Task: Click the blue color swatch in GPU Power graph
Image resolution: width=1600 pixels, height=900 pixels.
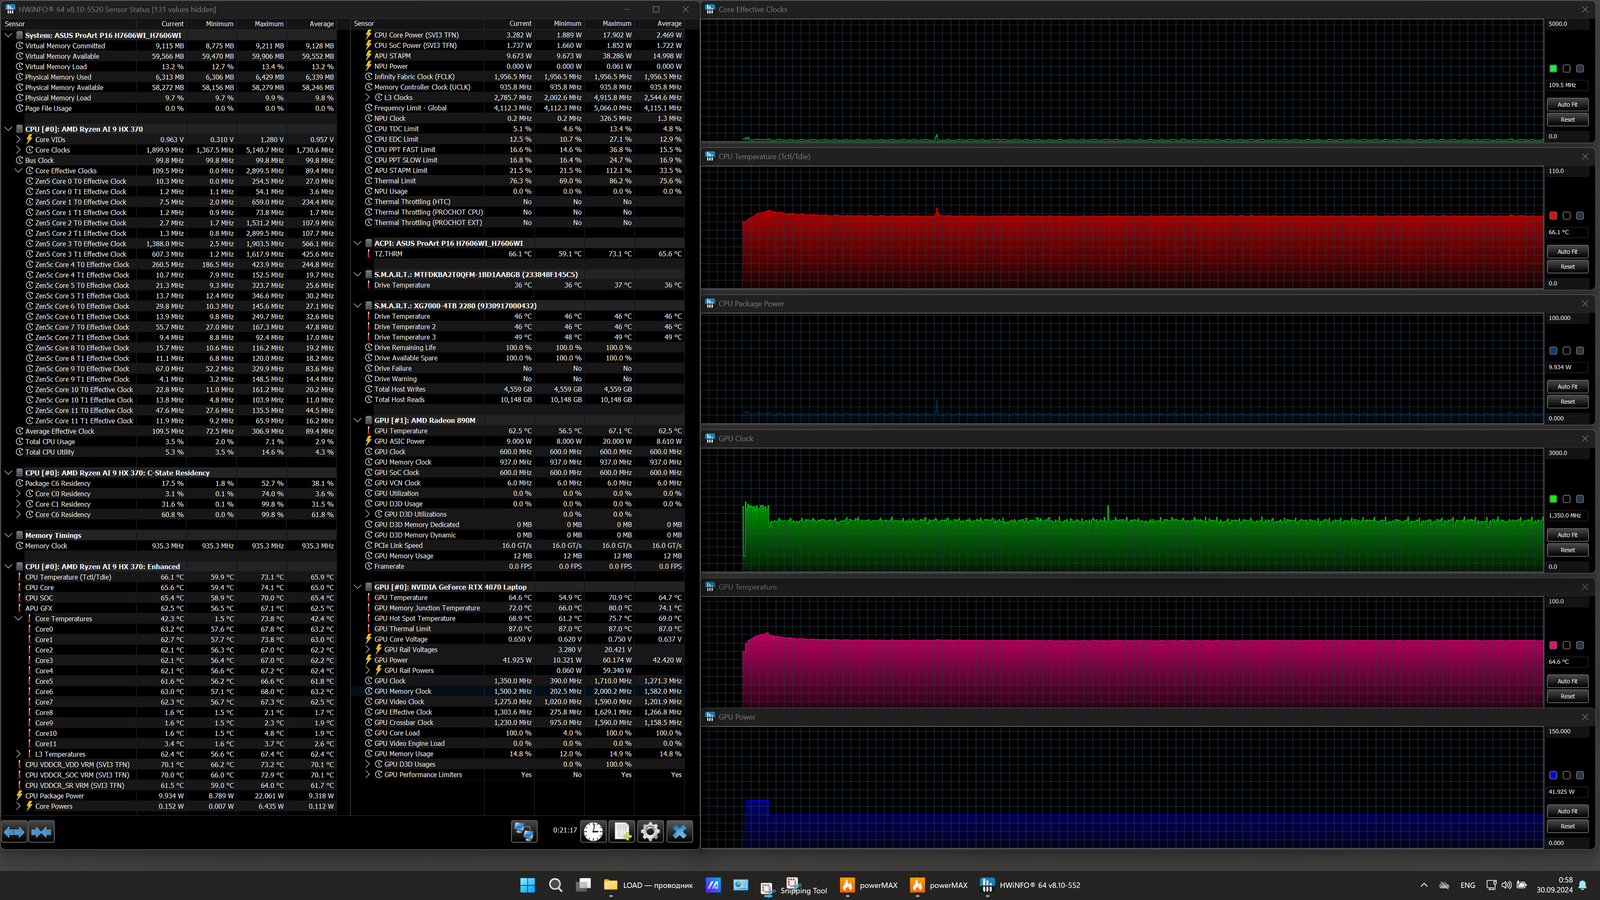Action: (x=1553, y=775)
